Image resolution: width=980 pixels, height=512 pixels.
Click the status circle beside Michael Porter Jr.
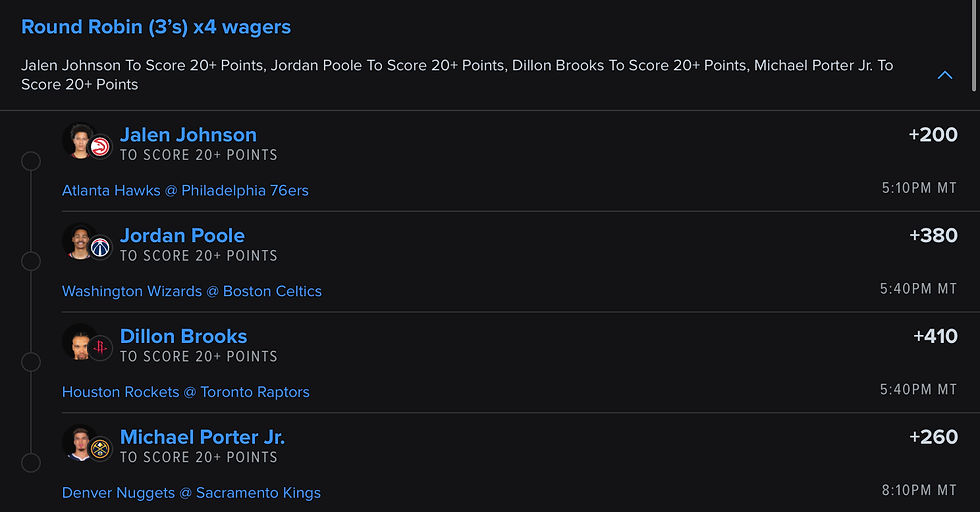pyautogui.click(x=31, y=463)
